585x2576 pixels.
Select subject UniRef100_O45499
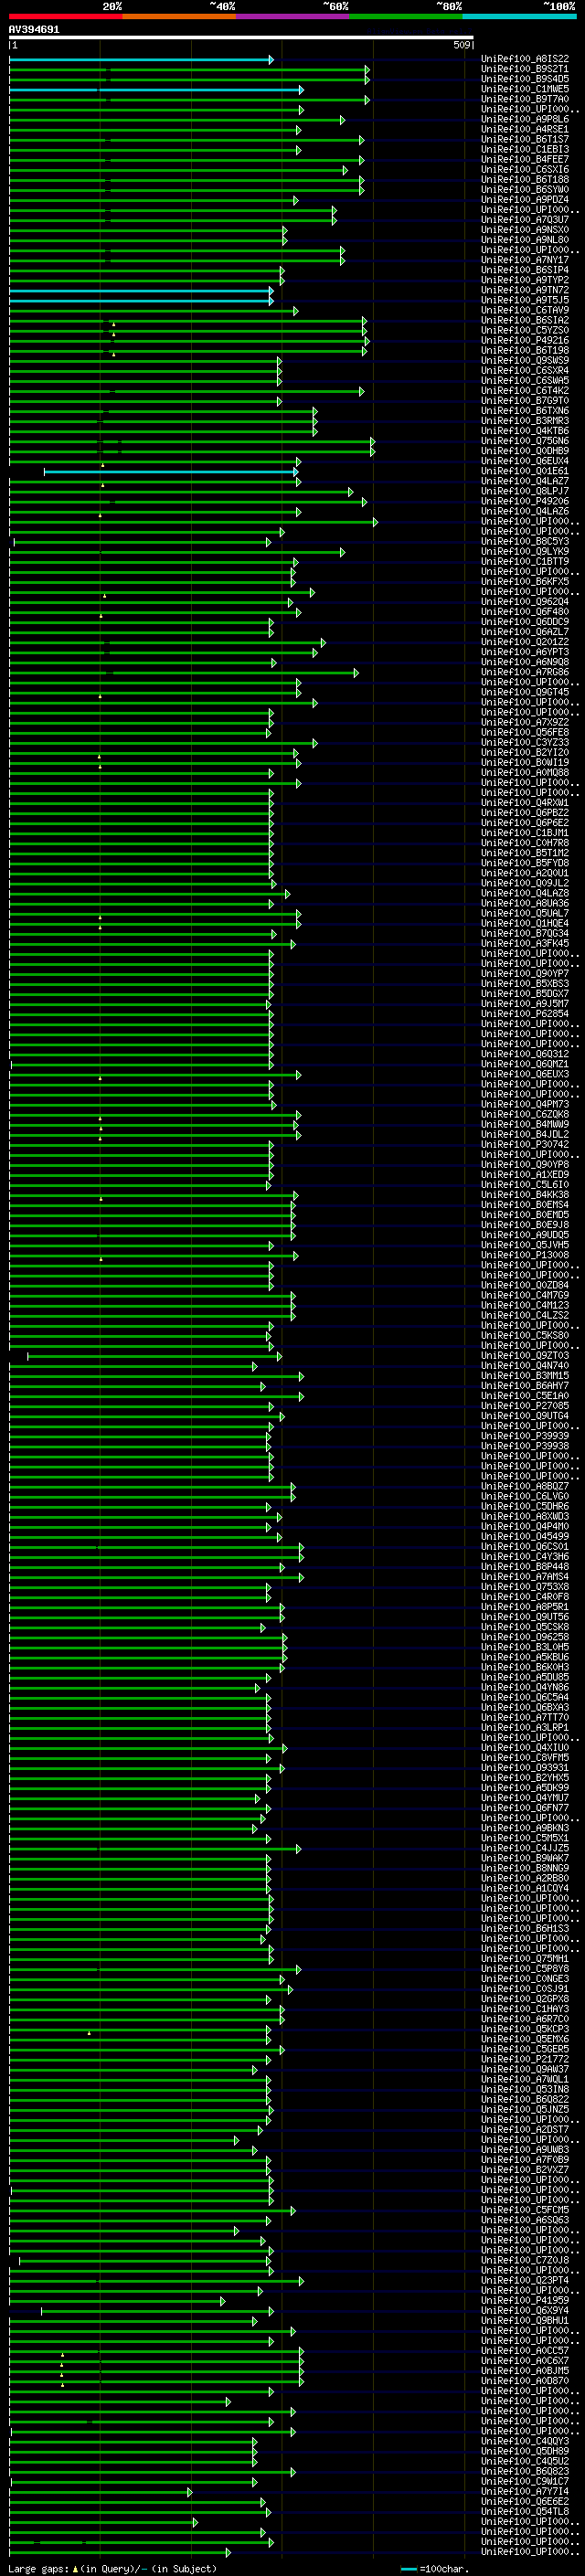[525, 1536]
